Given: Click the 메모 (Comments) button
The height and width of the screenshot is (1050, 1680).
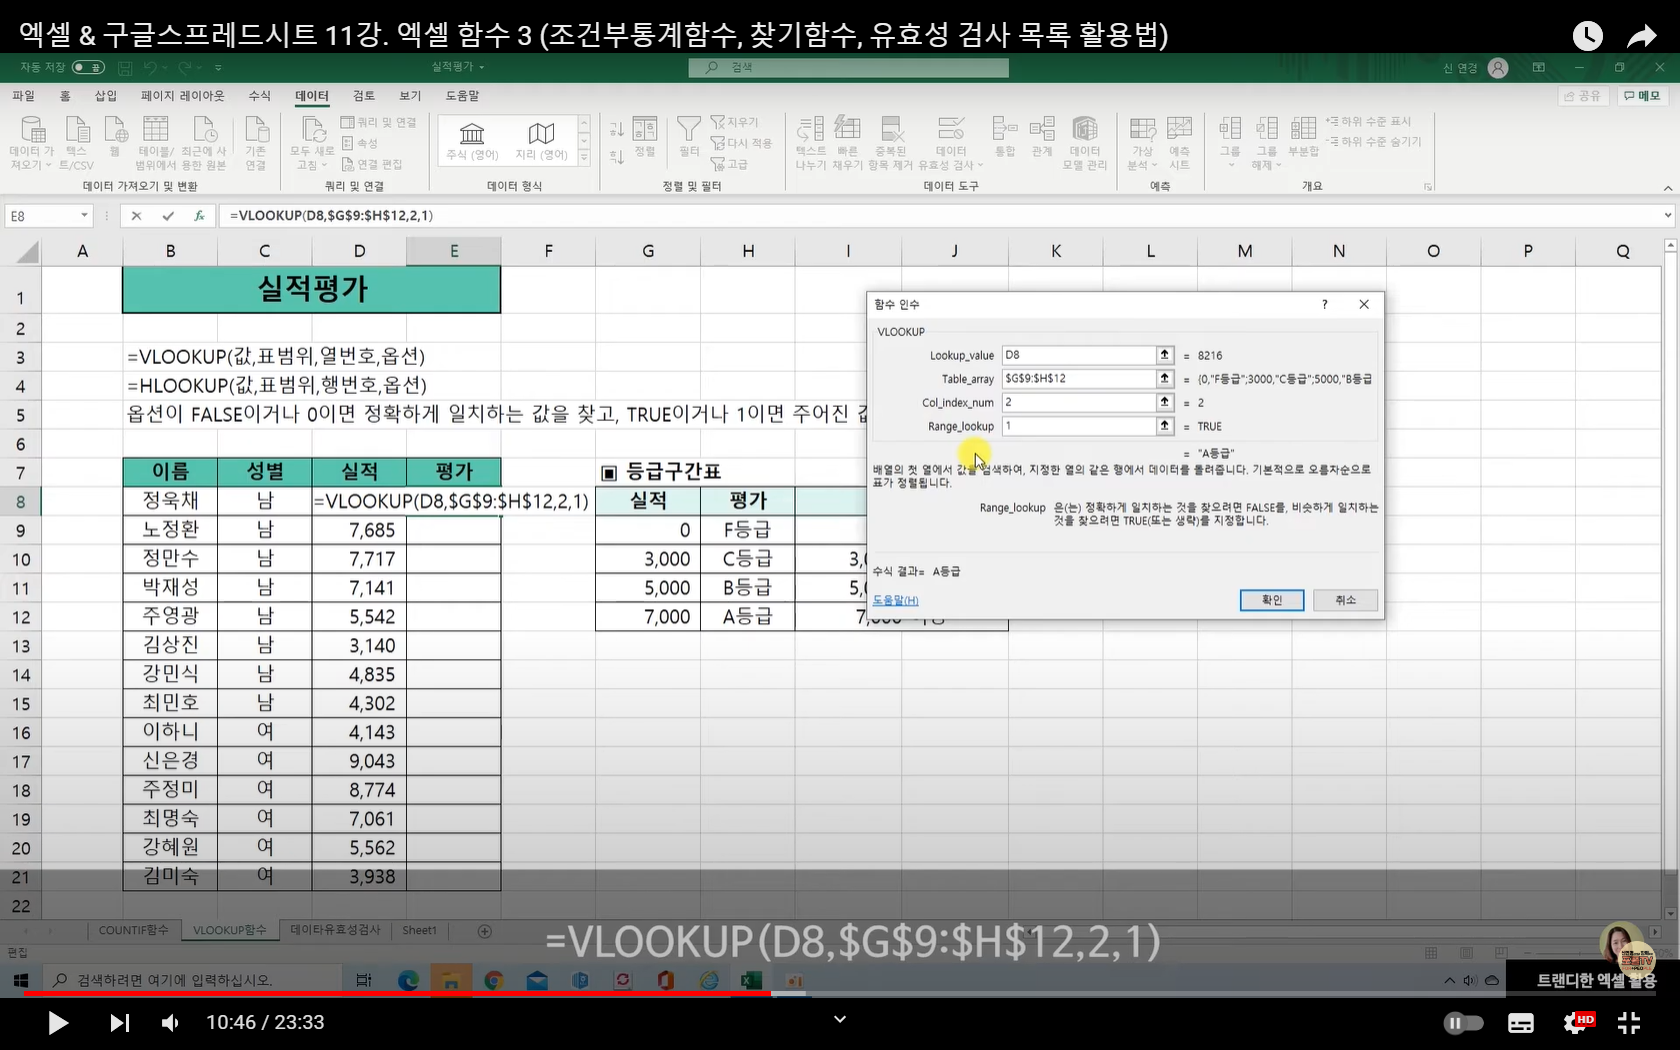Looking at the screenshot, I should pos(1642,96).
